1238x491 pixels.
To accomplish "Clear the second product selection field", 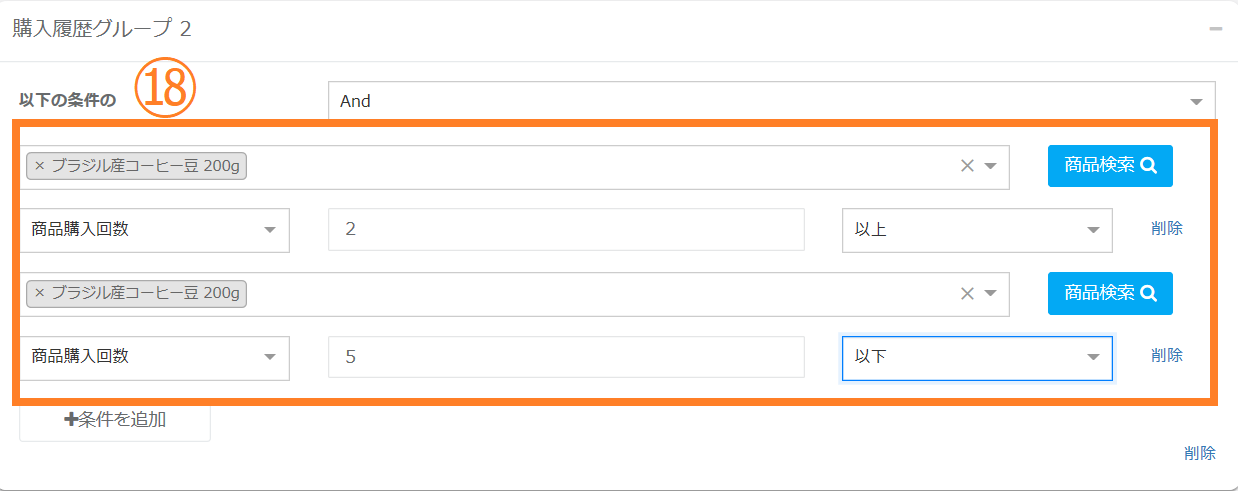I will click(966, 293).
